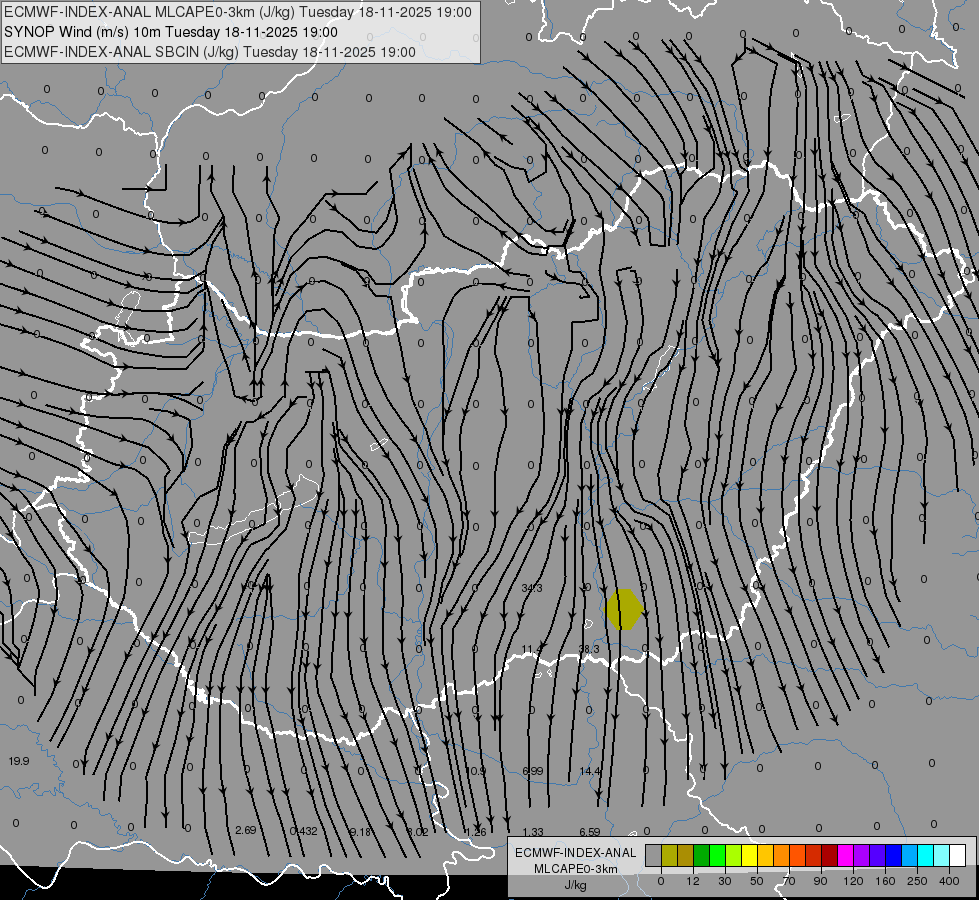Click the 9.18 value near bottom

click(x=361, y=831)
